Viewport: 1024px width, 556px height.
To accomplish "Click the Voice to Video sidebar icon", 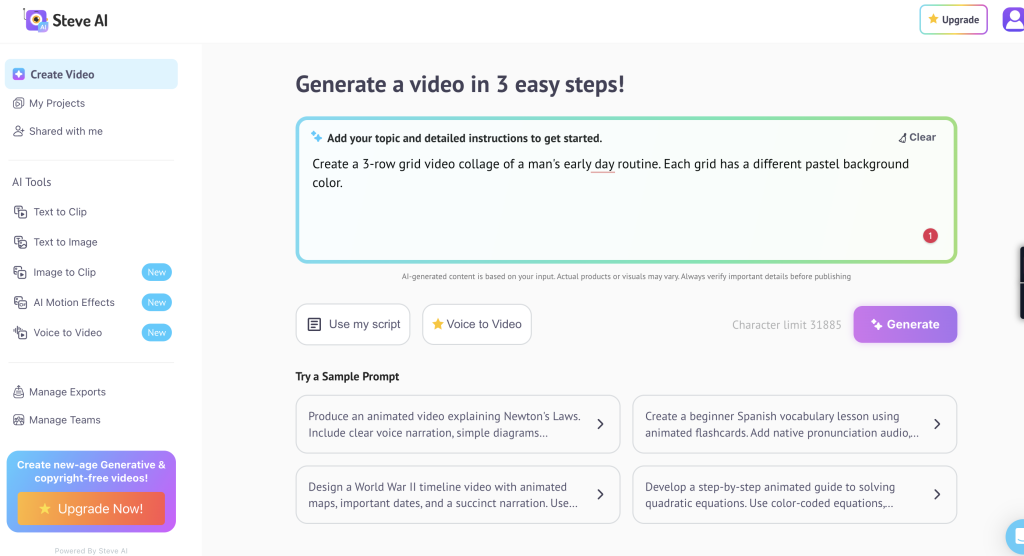I will (x=20, y=333).
